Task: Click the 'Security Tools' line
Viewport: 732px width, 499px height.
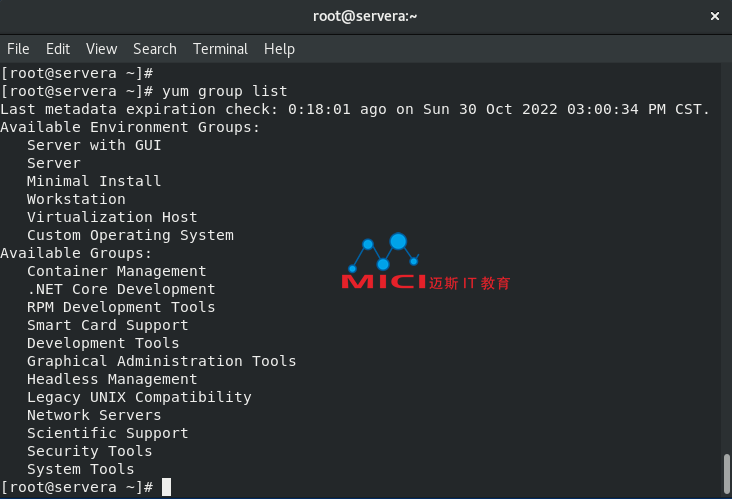Action: tap(89, 451)
